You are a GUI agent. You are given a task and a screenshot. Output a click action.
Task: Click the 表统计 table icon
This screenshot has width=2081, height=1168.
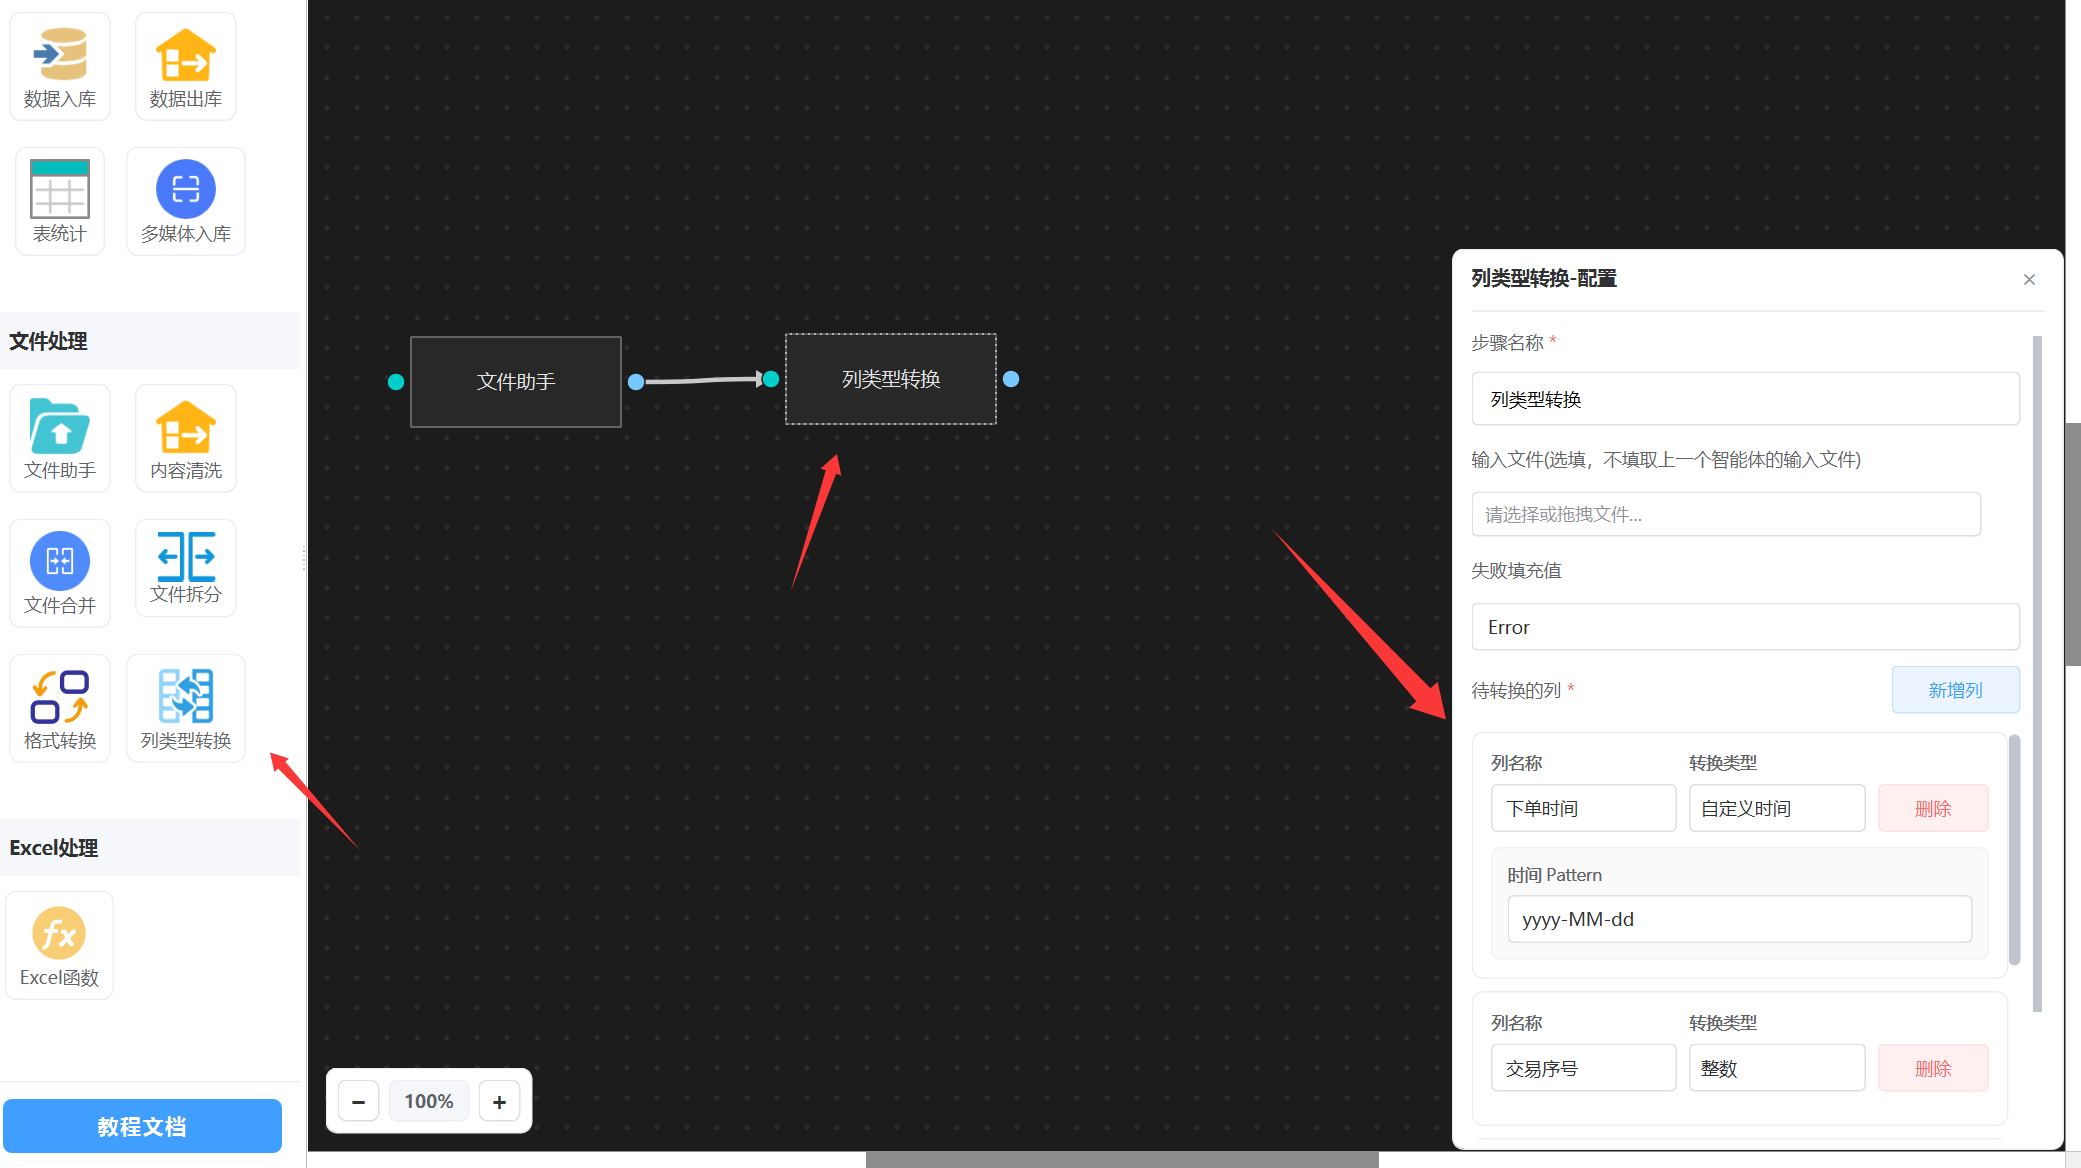point(60,190)
